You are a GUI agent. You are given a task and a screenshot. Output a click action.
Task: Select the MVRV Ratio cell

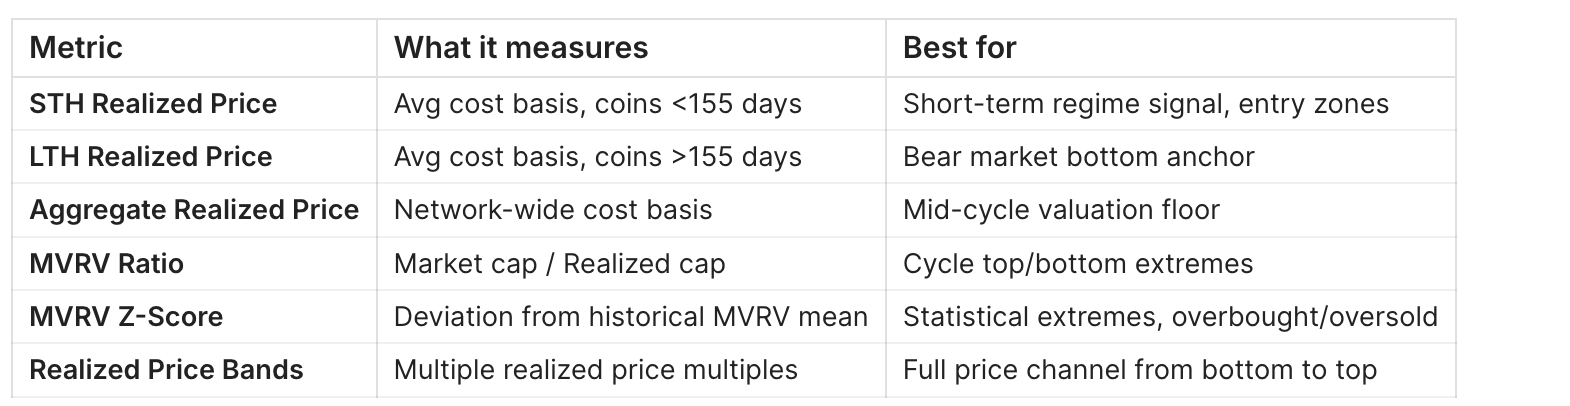[107, 264]
